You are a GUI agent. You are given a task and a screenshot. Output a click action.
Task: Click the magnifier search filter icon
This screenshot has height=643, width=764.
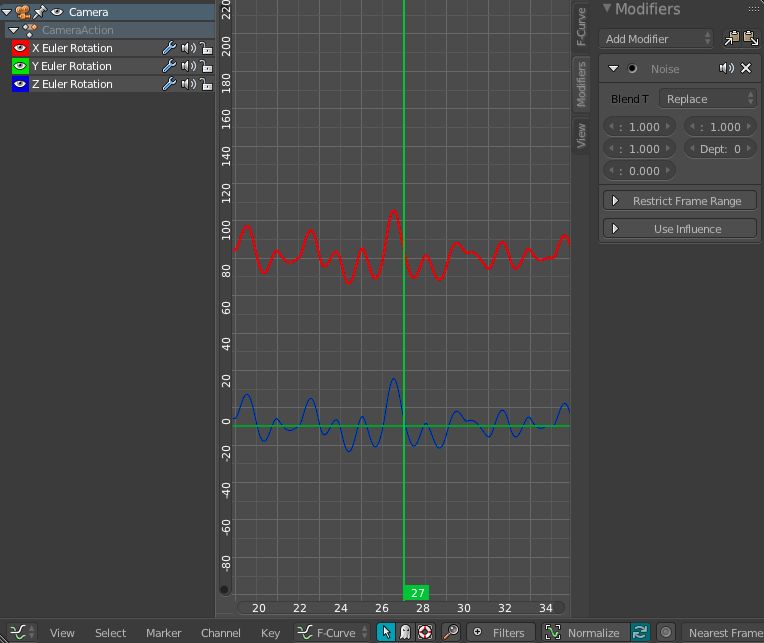[x=451, y=632]
